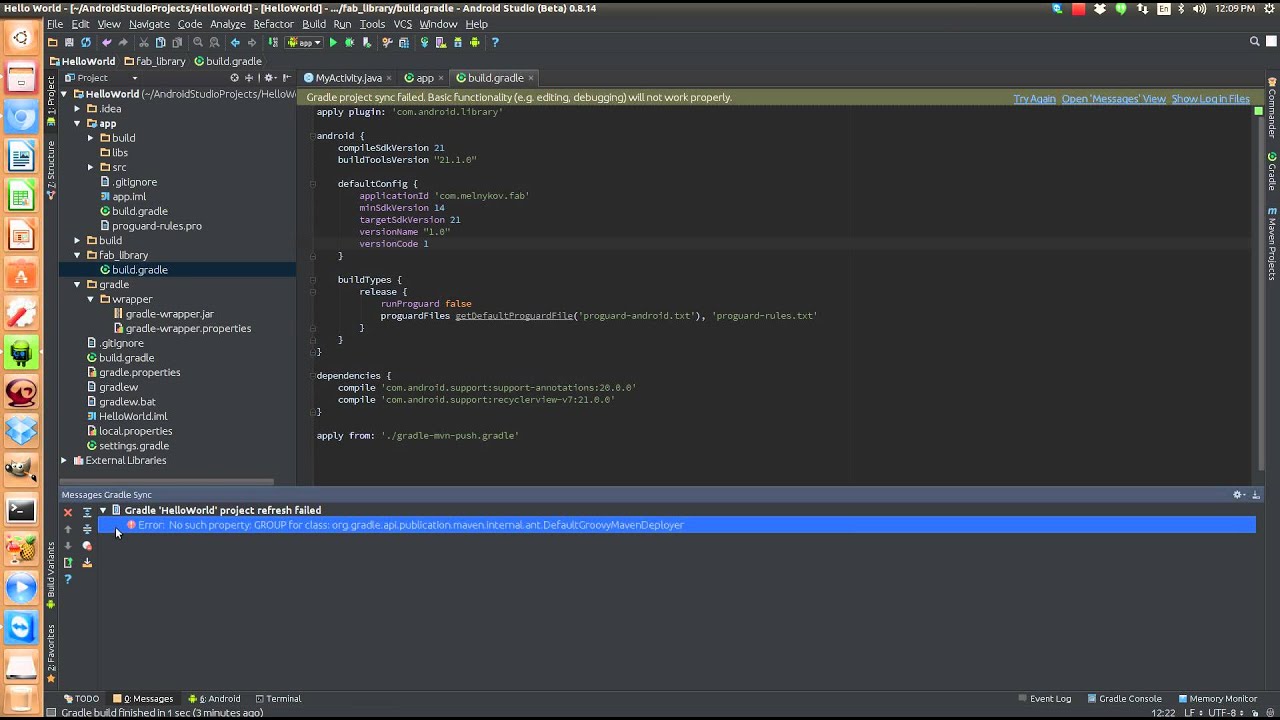Click the Build Variants side panel tab
This screenshot has height=720, width=1280.
pos(51,576)
